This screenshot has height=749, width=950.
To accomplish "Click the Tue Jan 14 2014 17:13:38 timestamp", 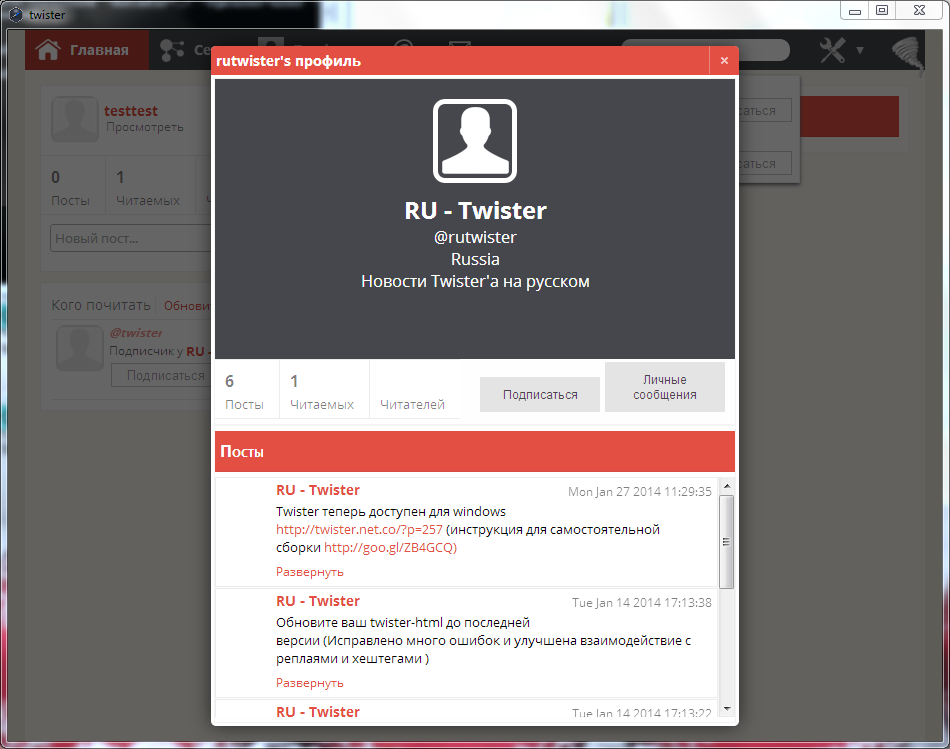I will [642, 602].
